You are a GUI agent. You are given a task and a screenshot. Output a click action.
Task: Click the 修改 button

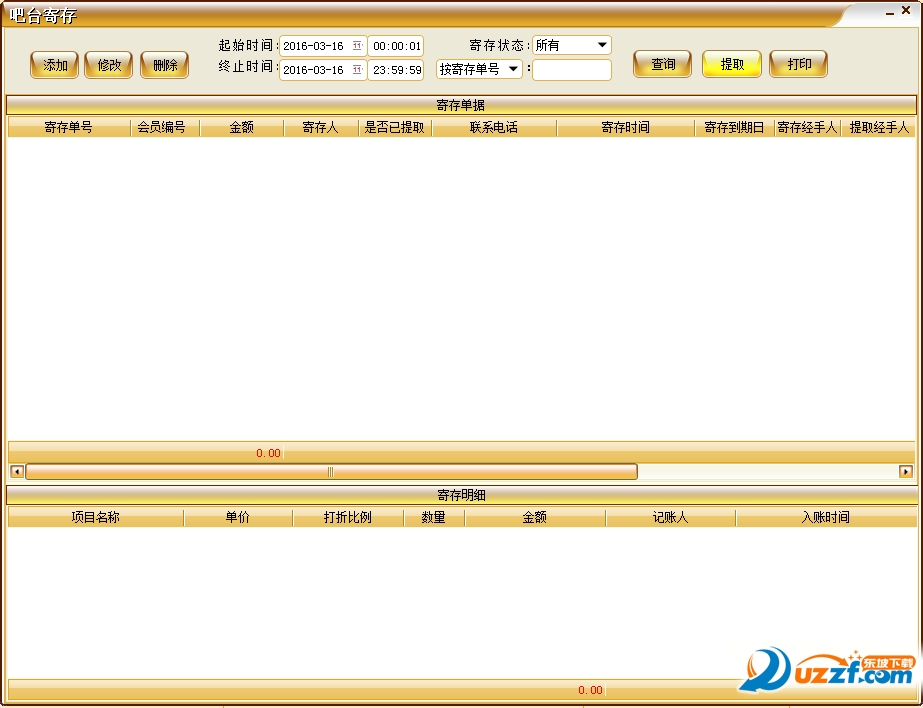pyautogui.click(x=109, y=65)
